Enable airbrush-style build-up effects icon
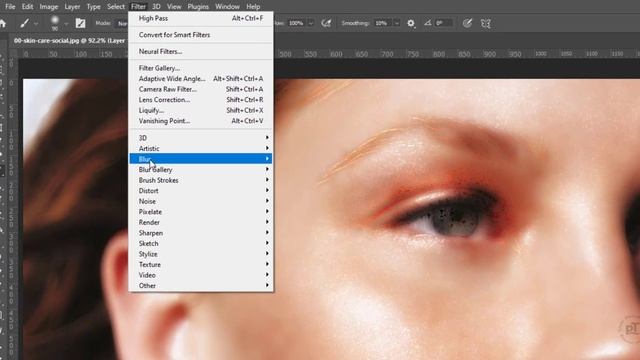This screenshot has height=360, width=640. 326,23
